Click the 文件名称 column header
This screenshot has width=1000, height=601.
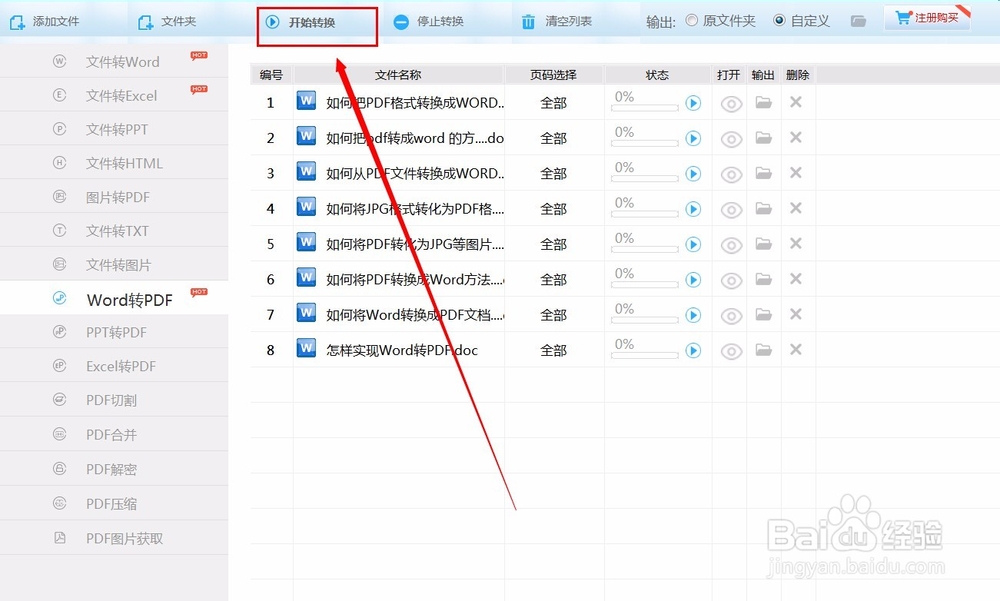[x=399, y=75]
